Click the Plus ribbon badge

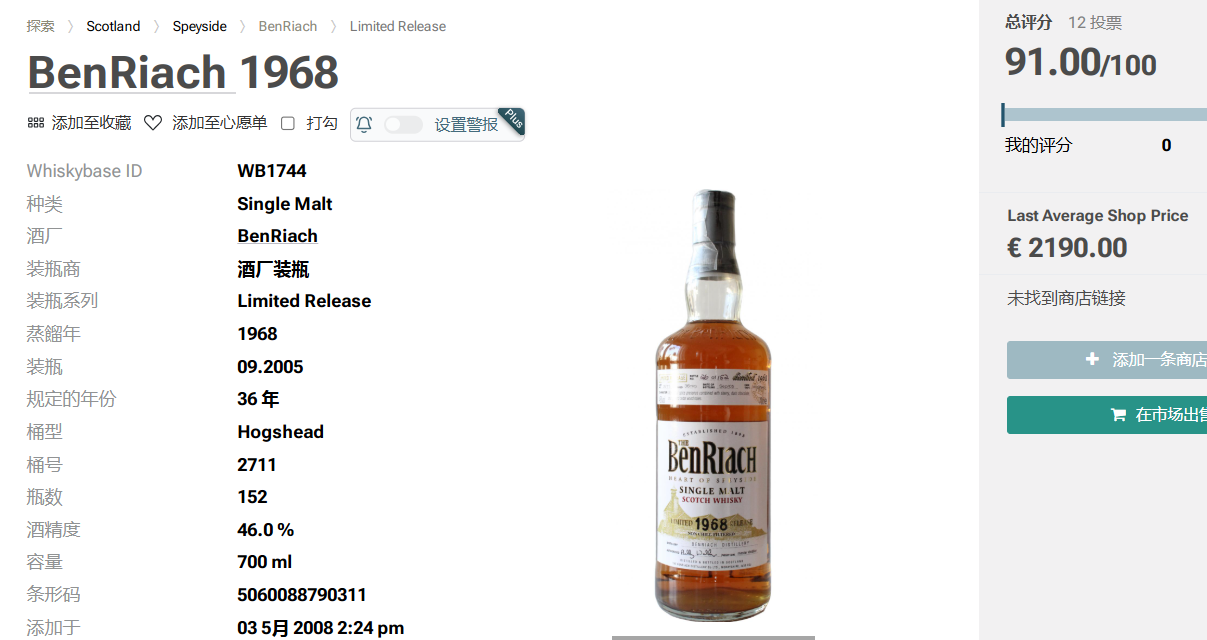[511, 121]
